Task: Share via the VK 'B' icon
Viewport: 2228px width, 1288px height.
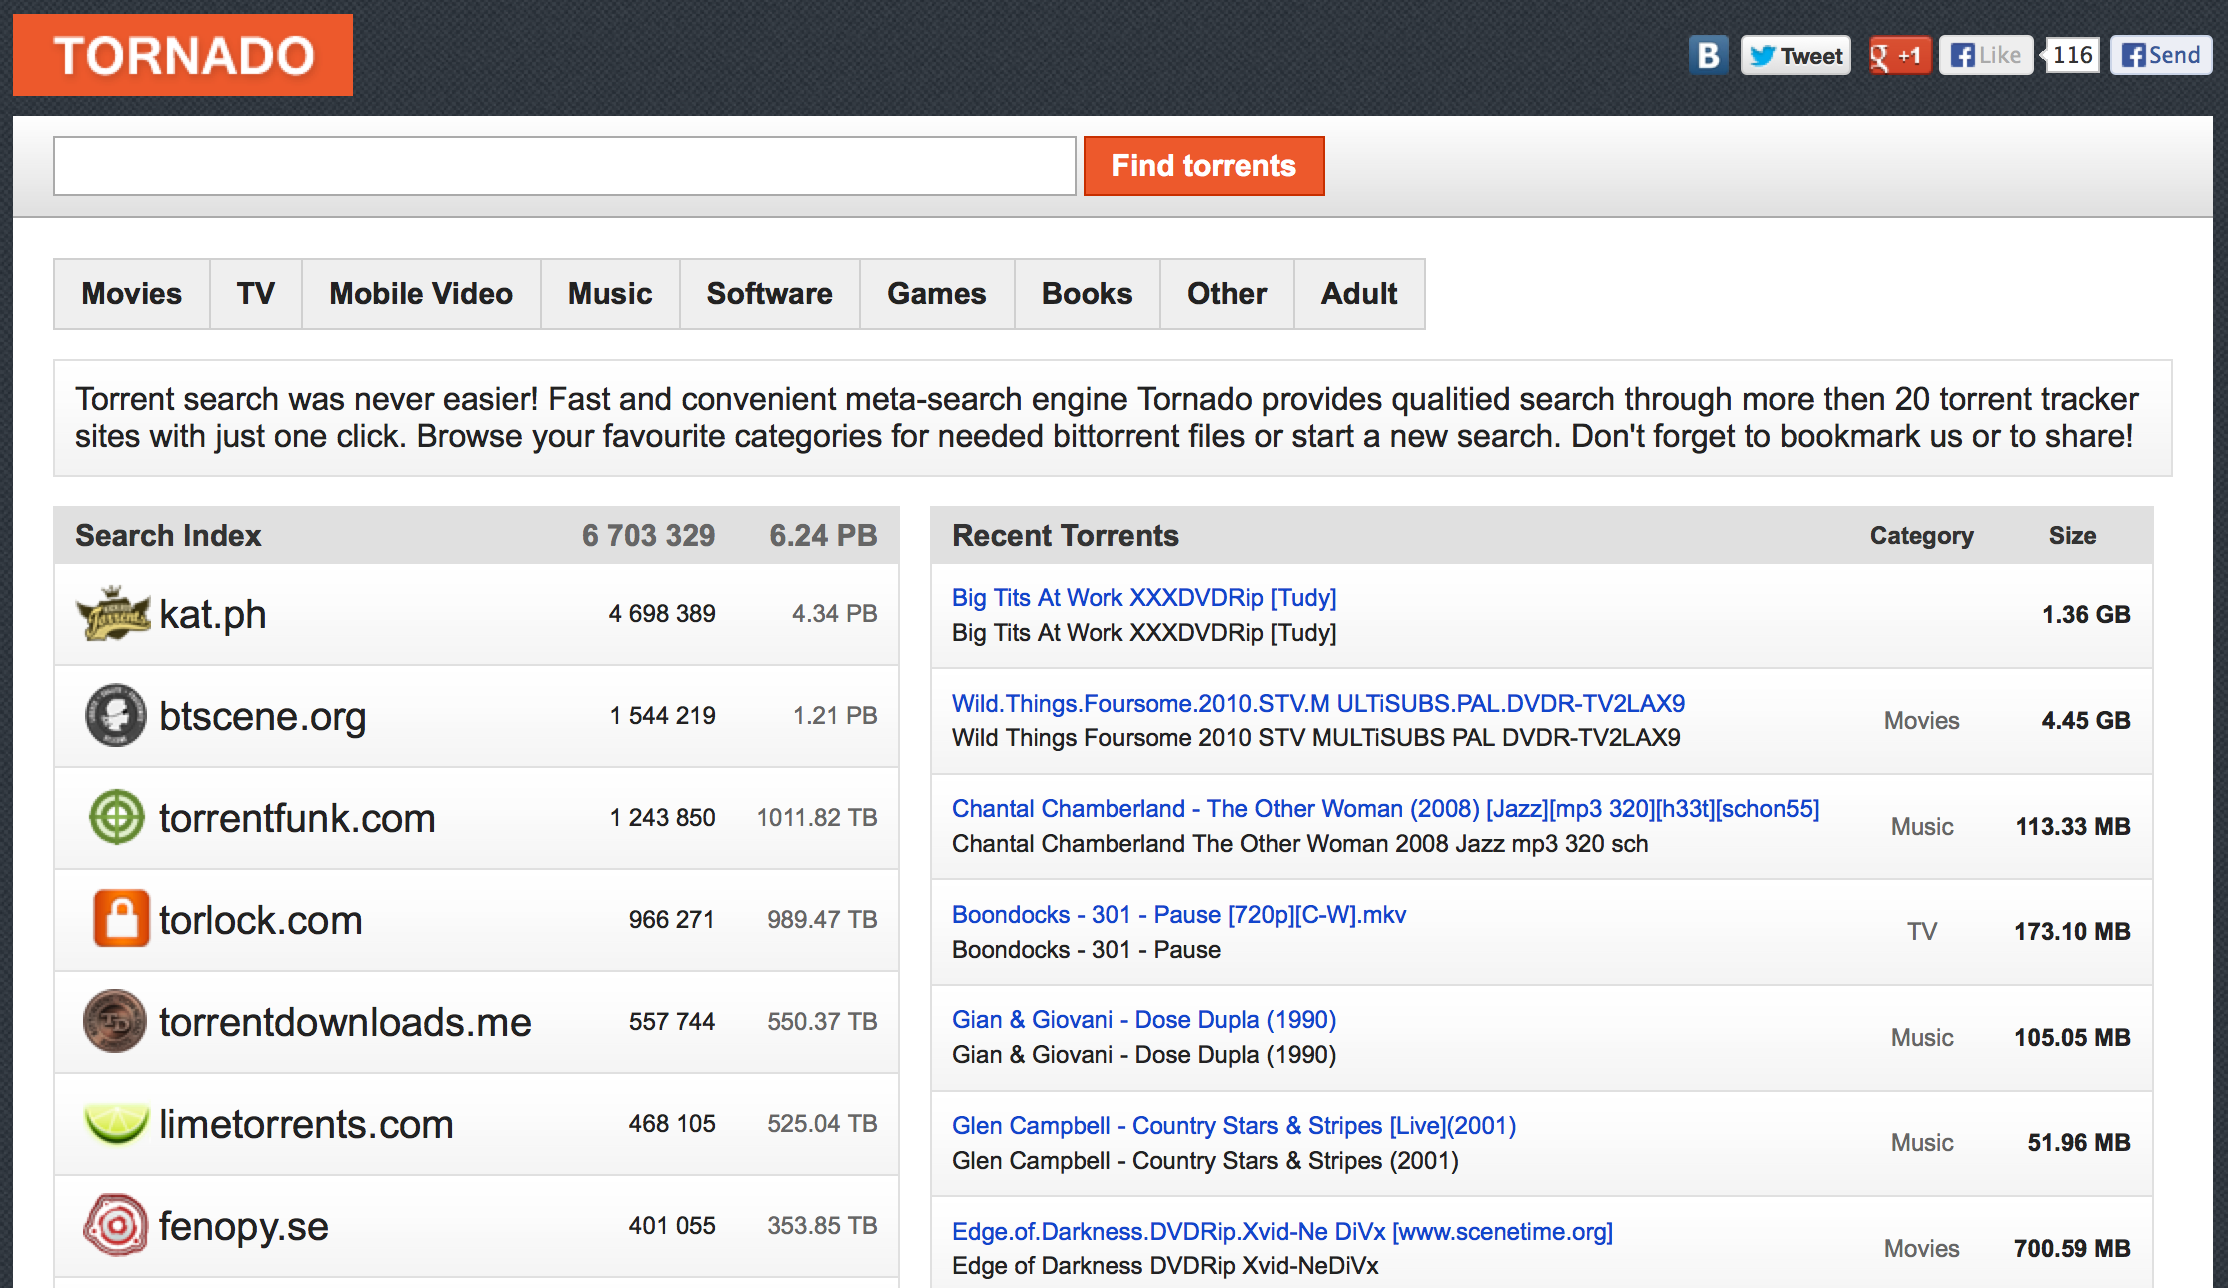Action: click(x=1709, y=55)
